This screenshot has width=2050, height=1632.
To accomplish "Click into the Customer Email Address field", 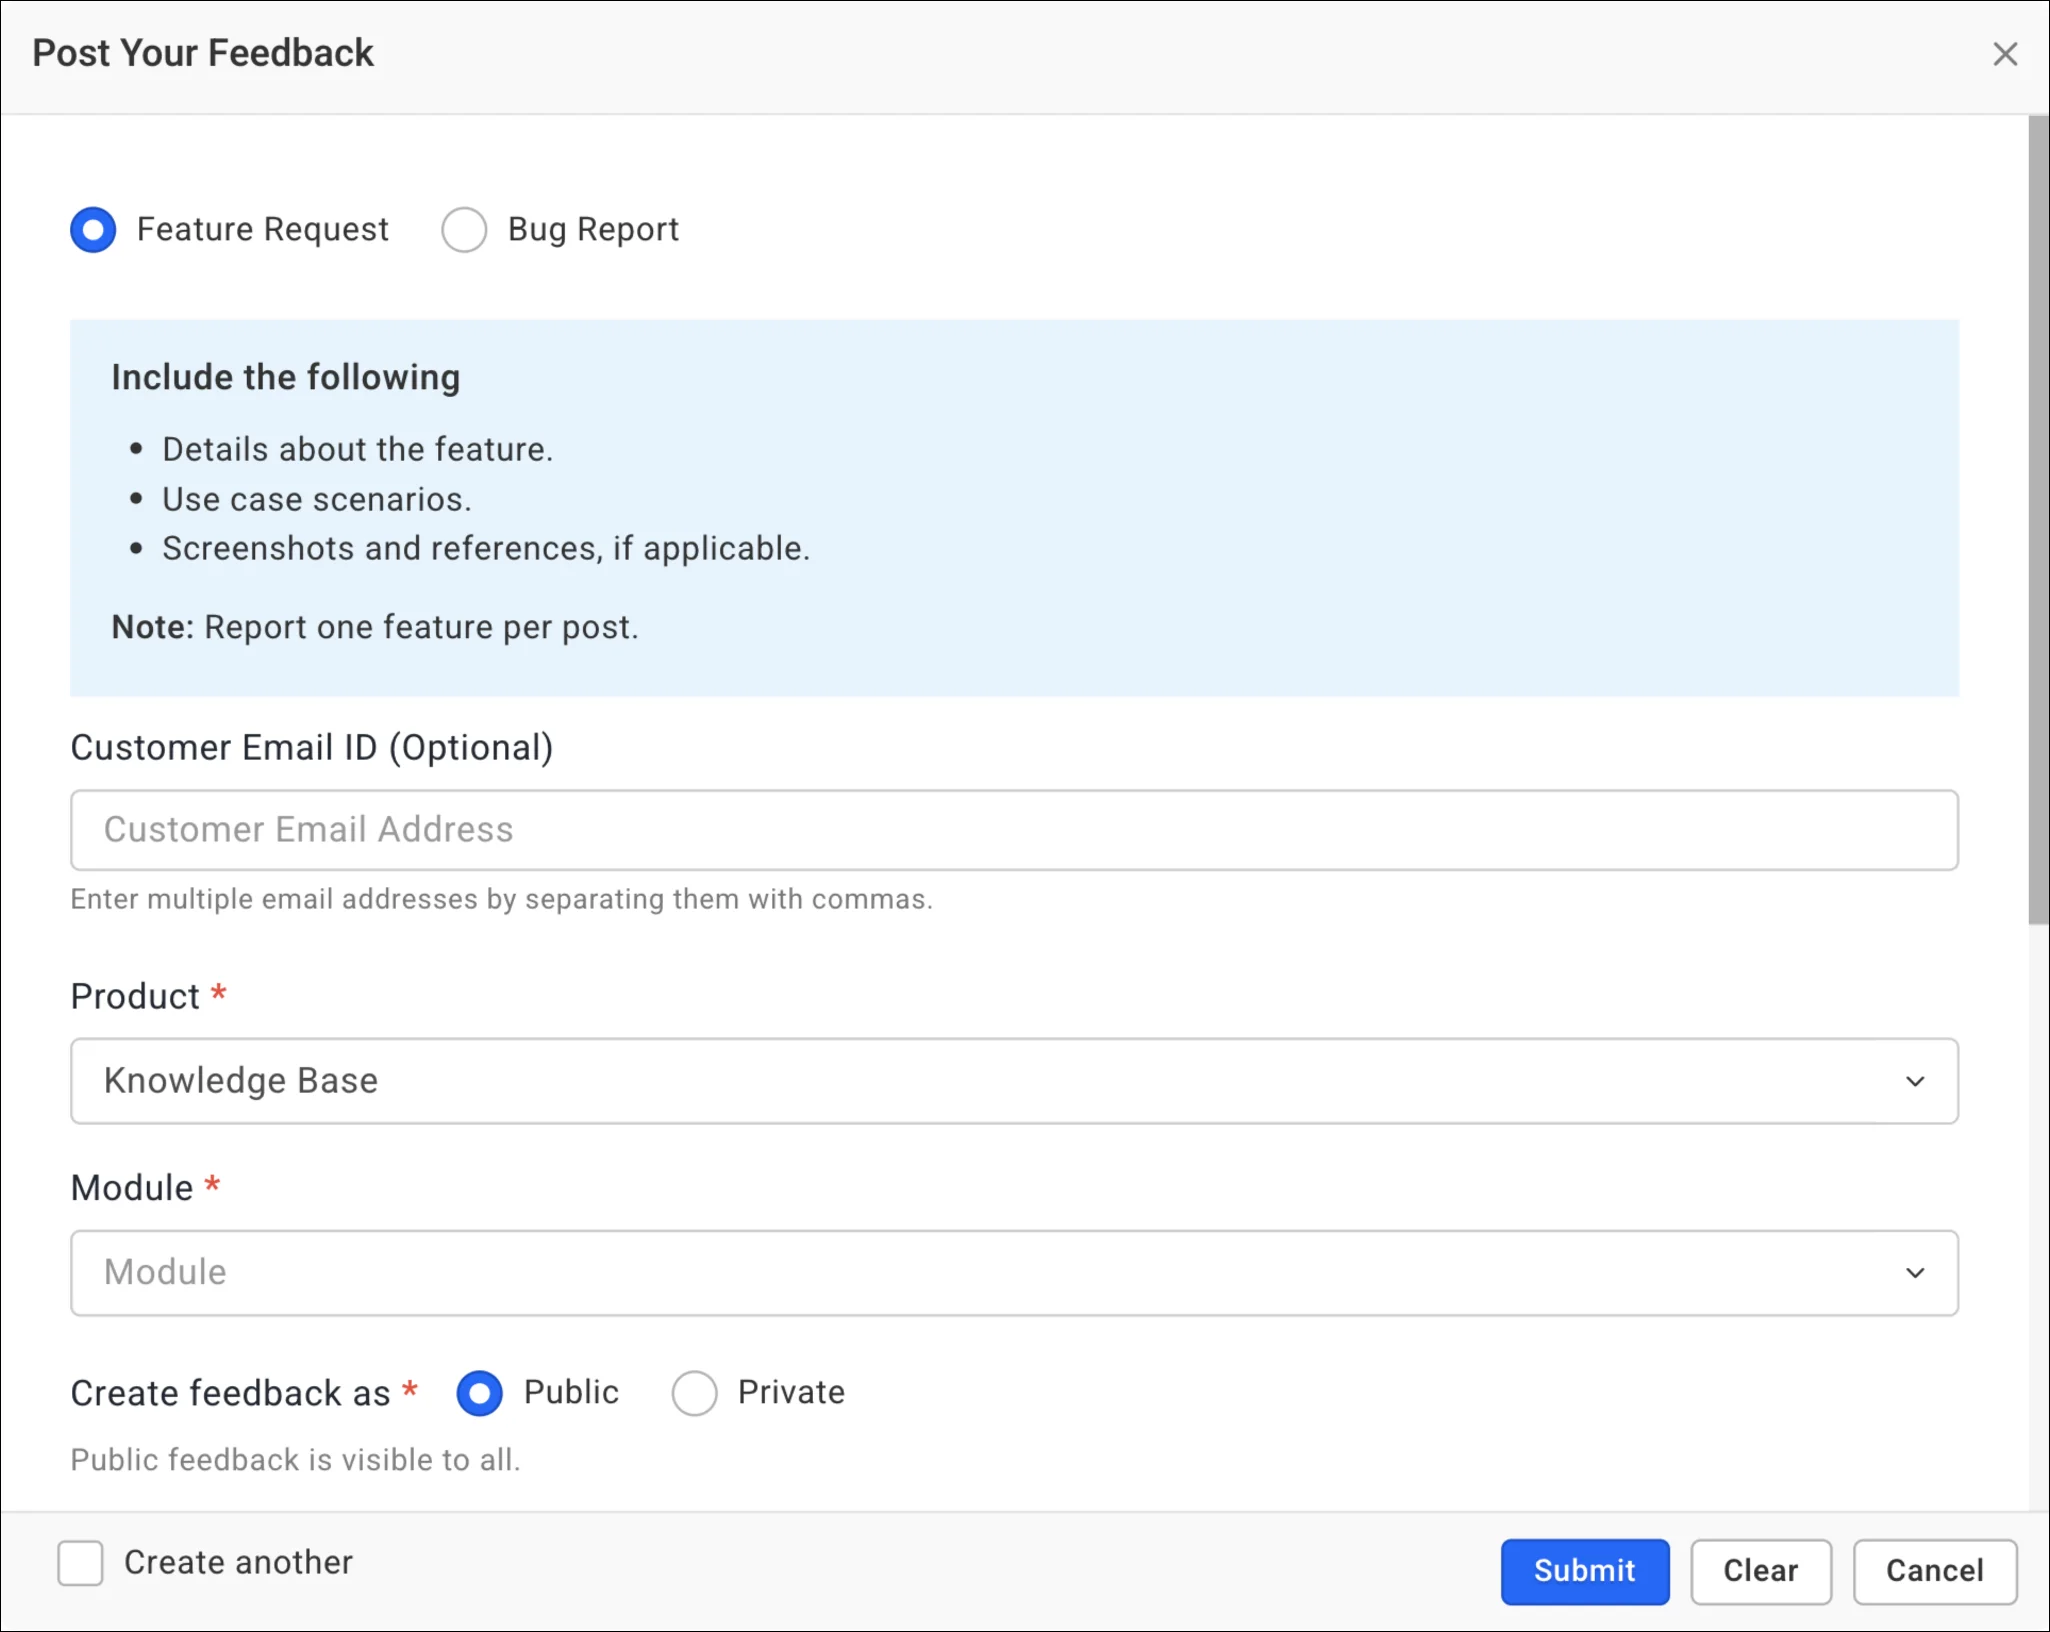I will [x=1013, y=830].
